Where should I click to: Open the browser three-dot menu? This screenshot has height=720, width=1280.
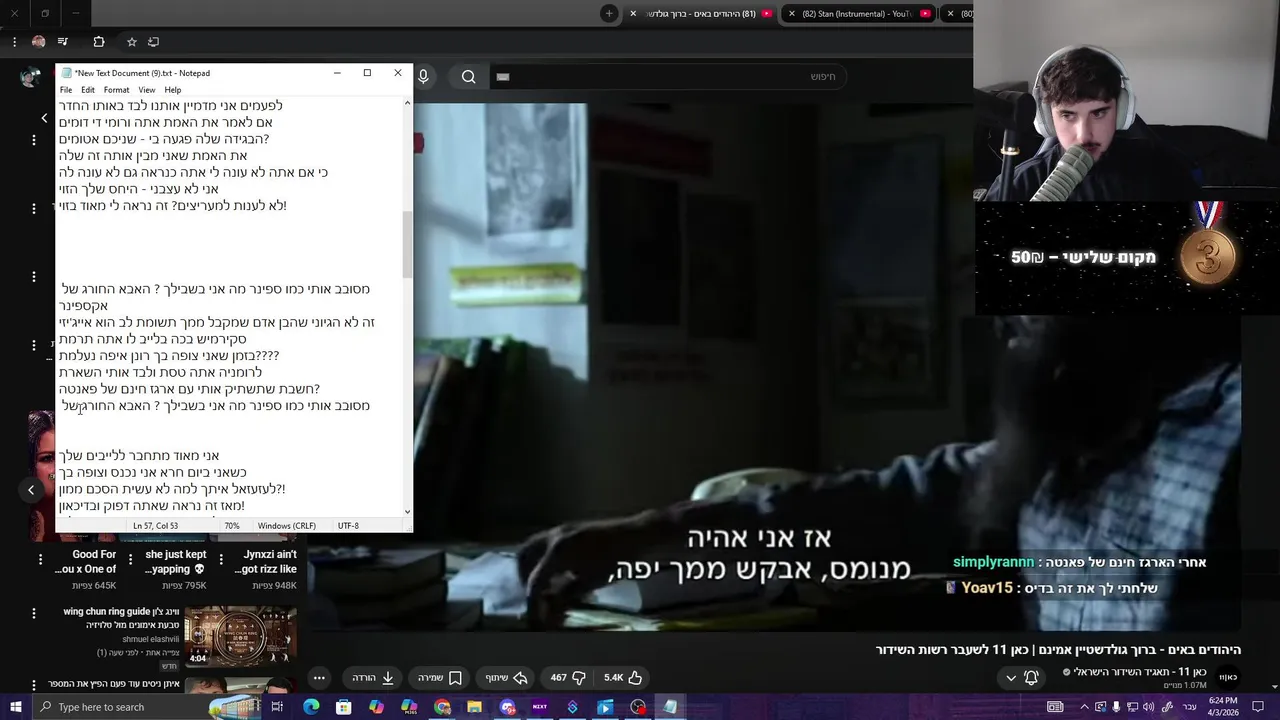click(14, 42)
